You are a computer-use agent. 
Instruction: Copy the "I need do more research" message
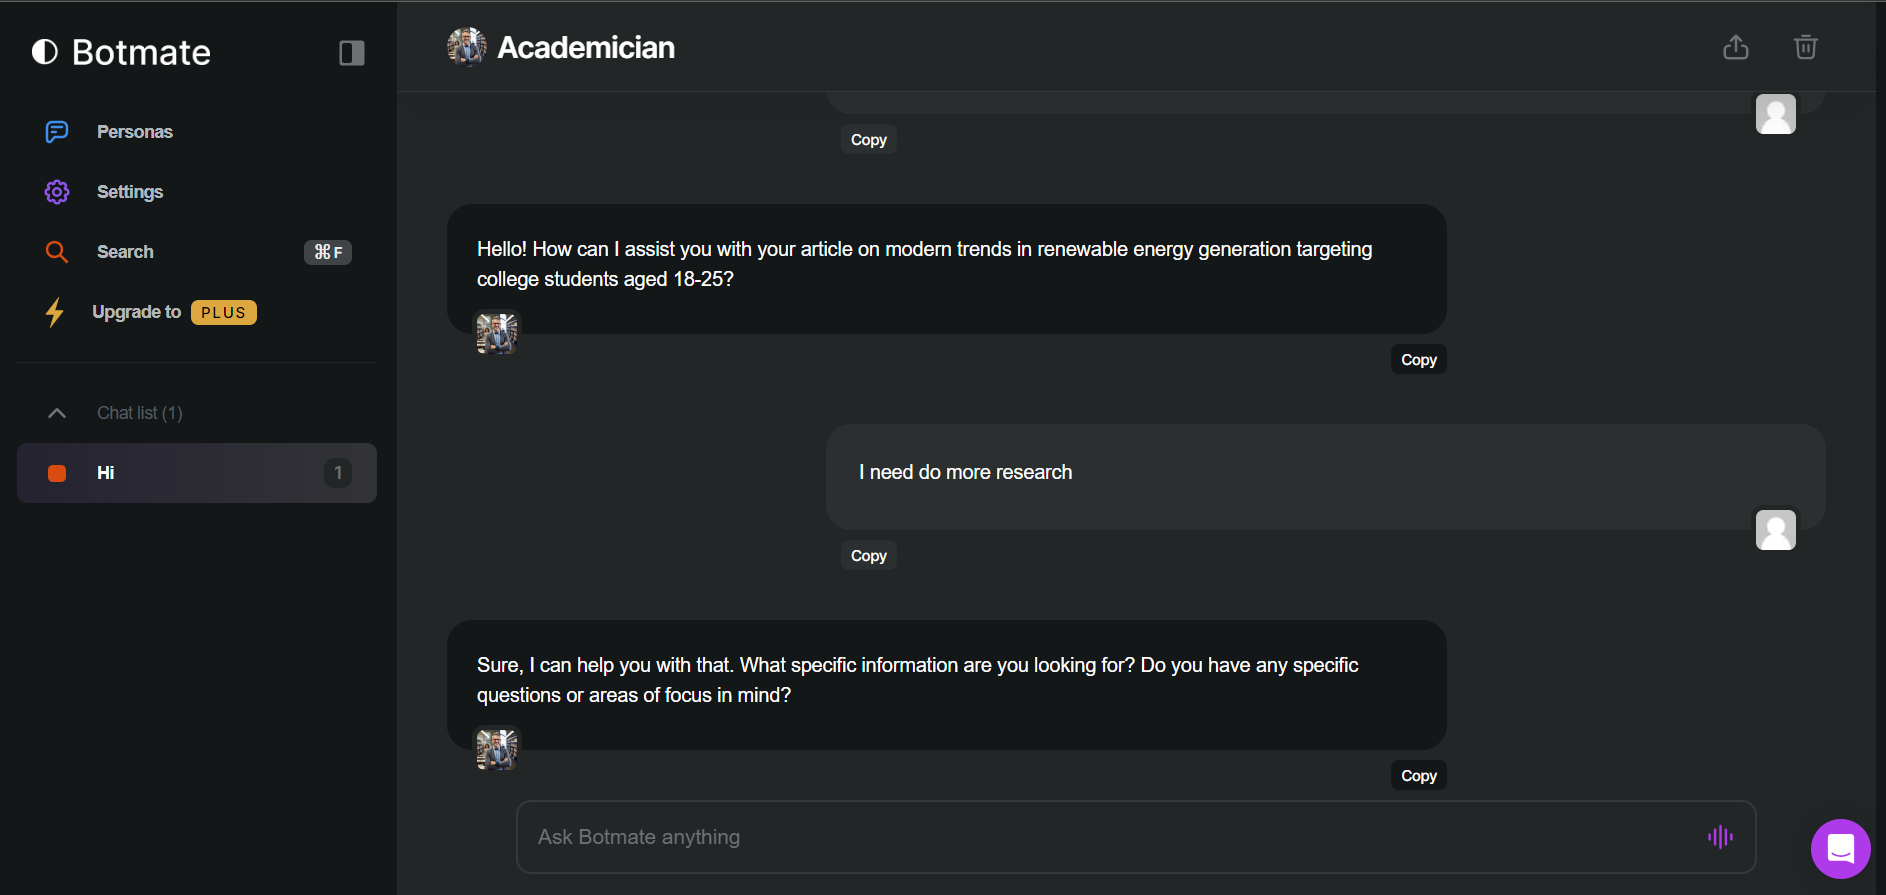coord(868,556)
